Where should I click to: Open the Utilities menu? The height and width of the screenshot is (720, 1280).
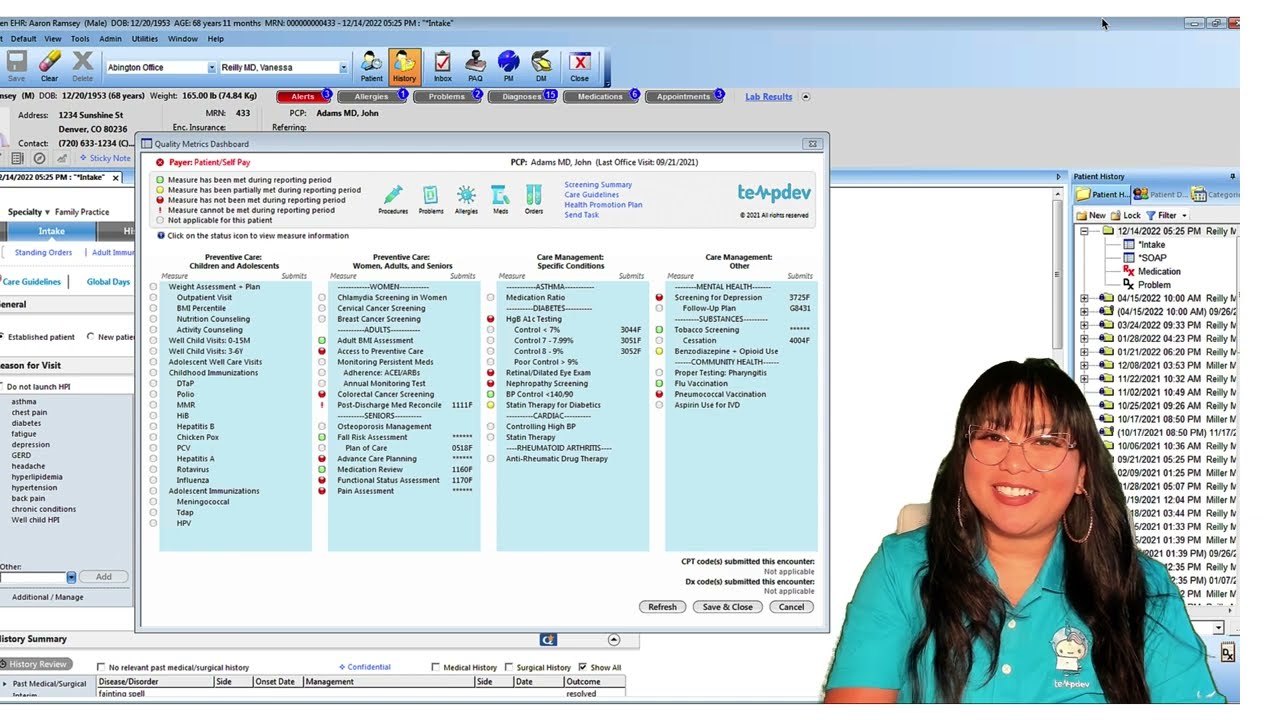tap(145, 39)
